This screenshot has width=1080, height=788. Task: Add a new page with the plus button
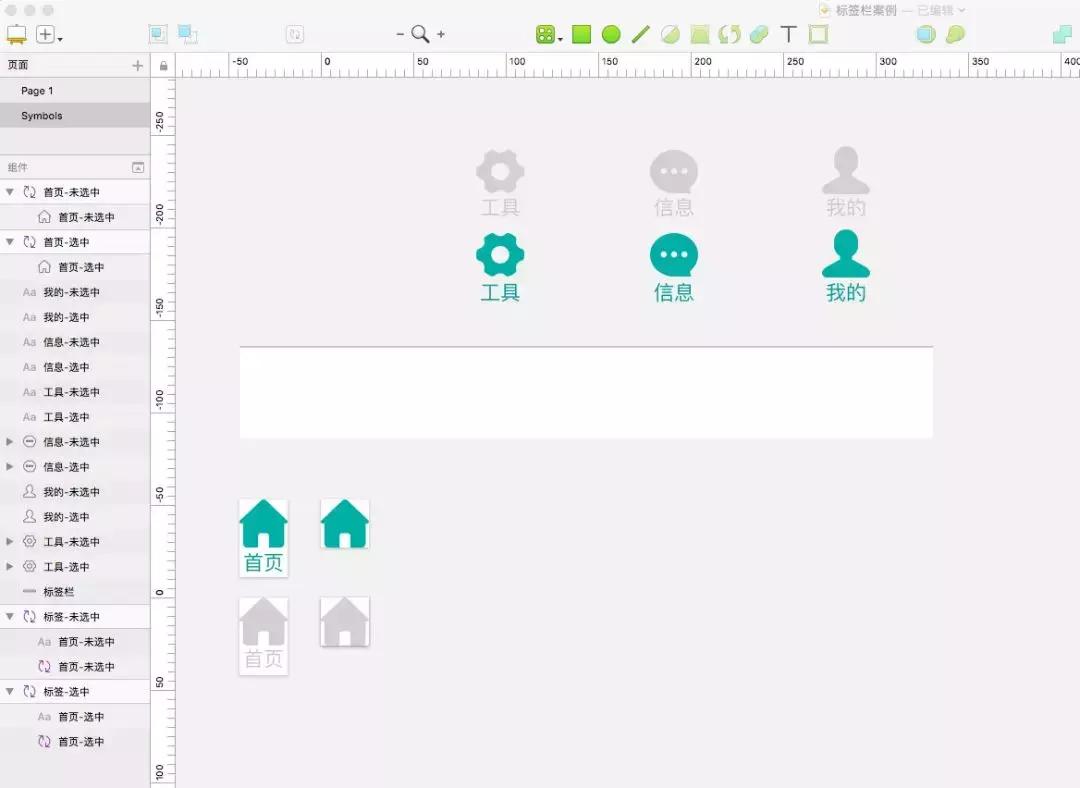137,64
